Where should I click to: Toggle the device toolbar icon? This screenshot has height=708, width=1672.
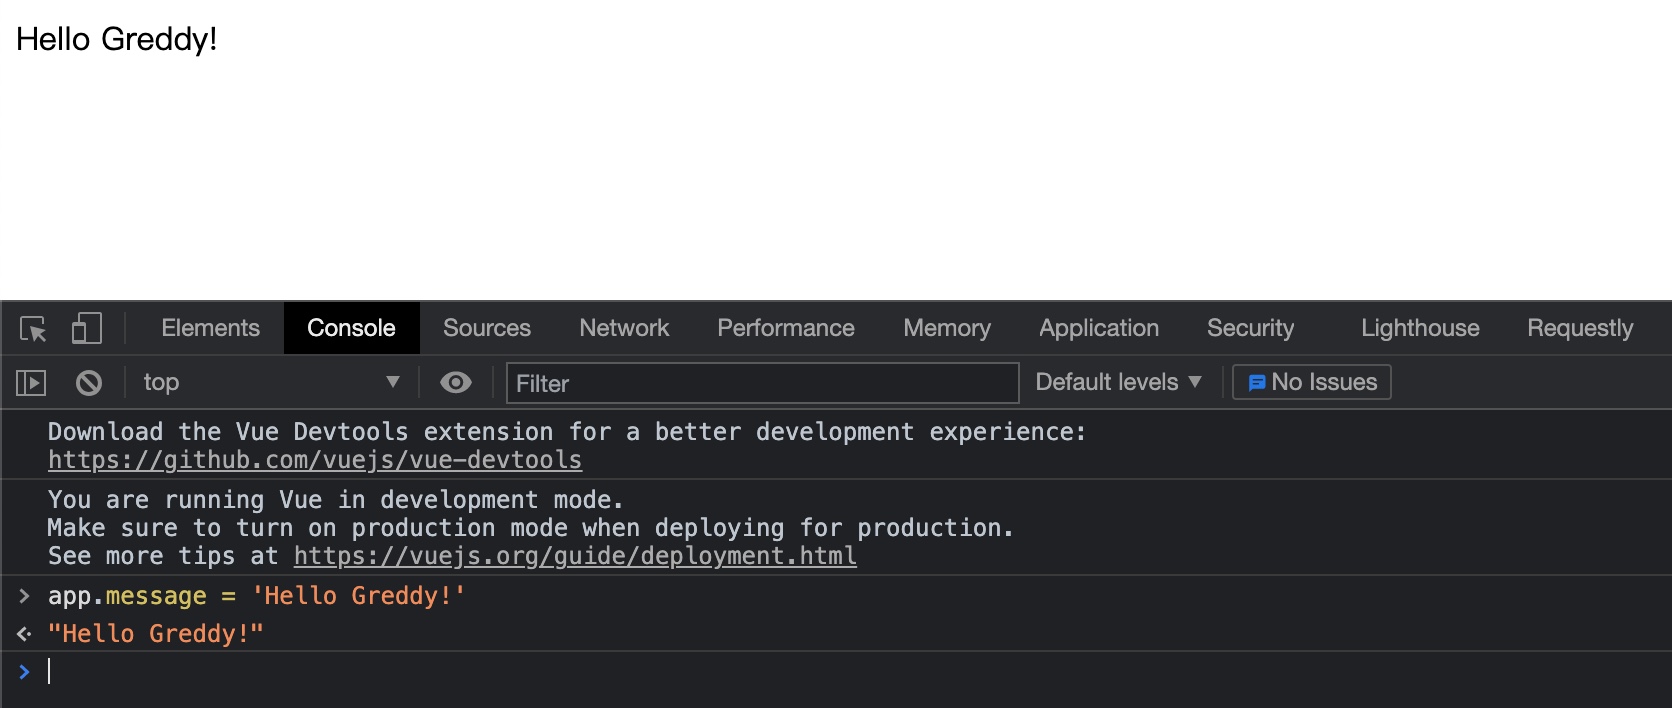click(x=86, y=329)
